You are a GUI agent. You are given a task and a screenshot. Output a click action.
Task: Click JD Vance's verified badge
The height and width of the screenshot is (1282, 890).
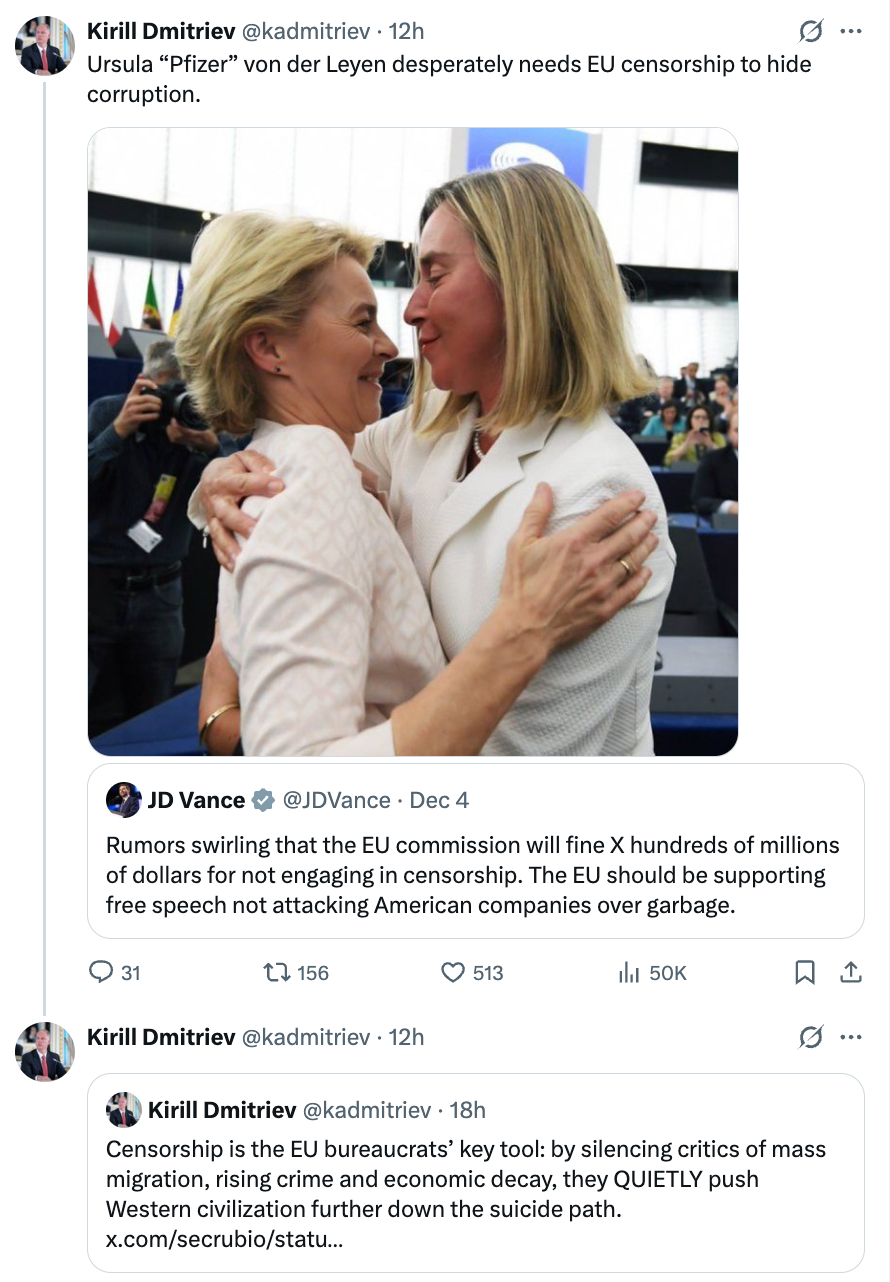[263, 800]
